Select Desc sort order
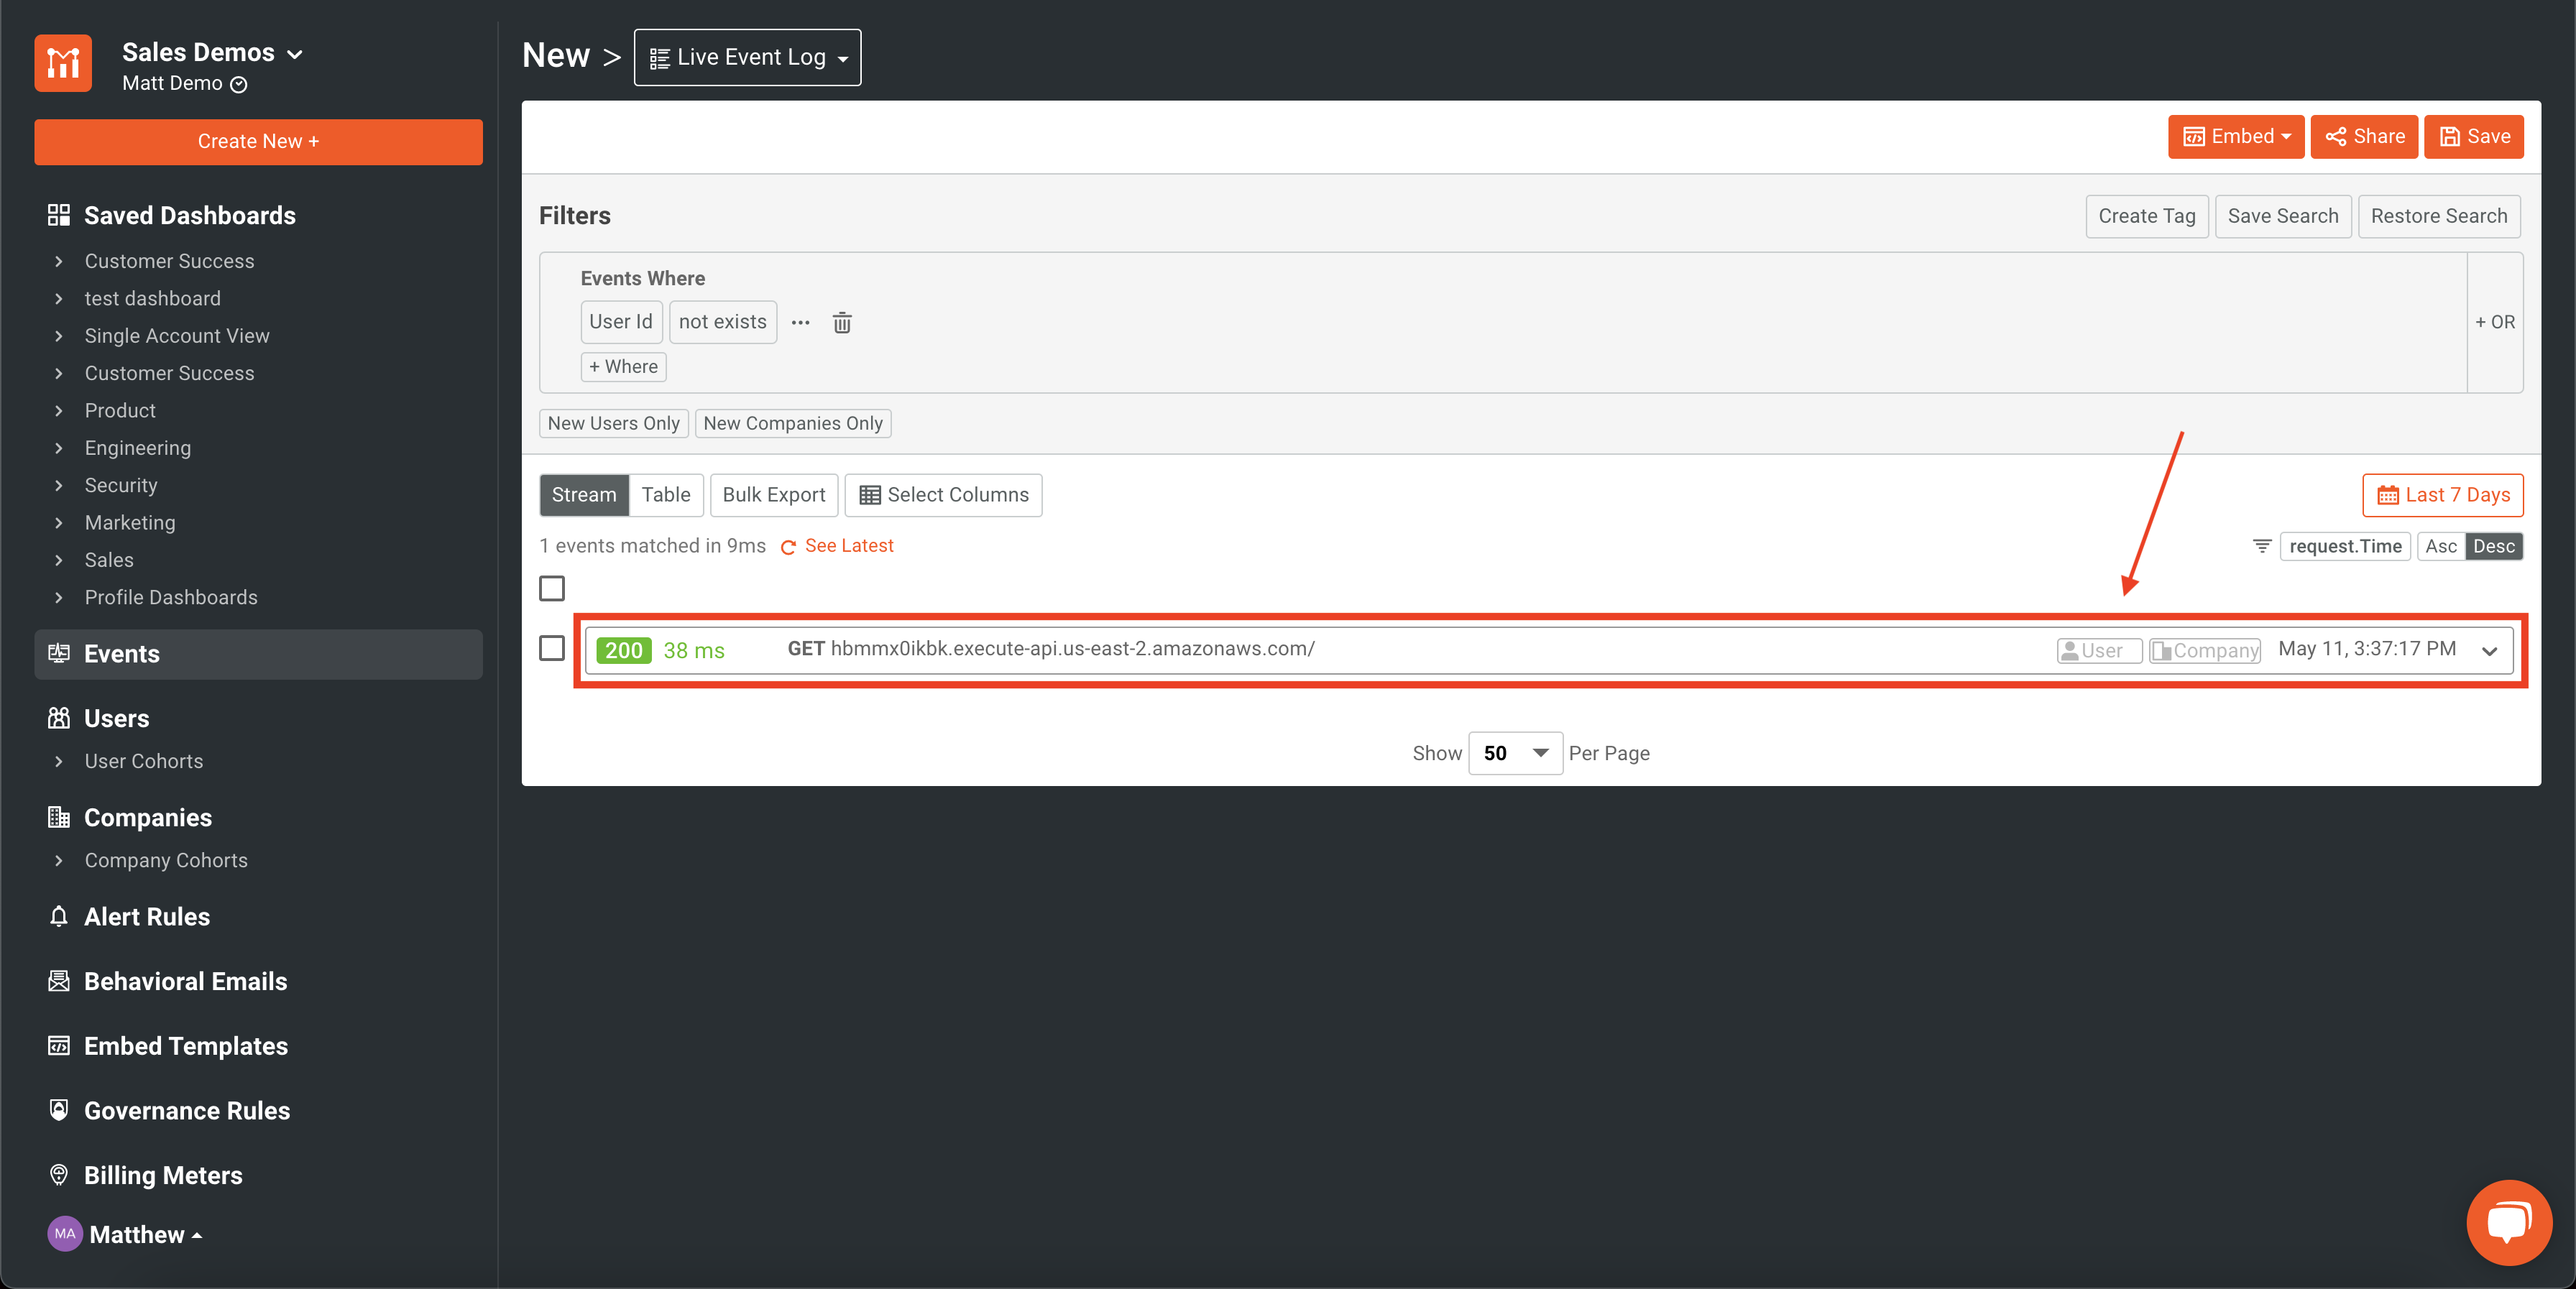Image resolution: width=2576 pixels, height=1289 pixels. 2493,546
